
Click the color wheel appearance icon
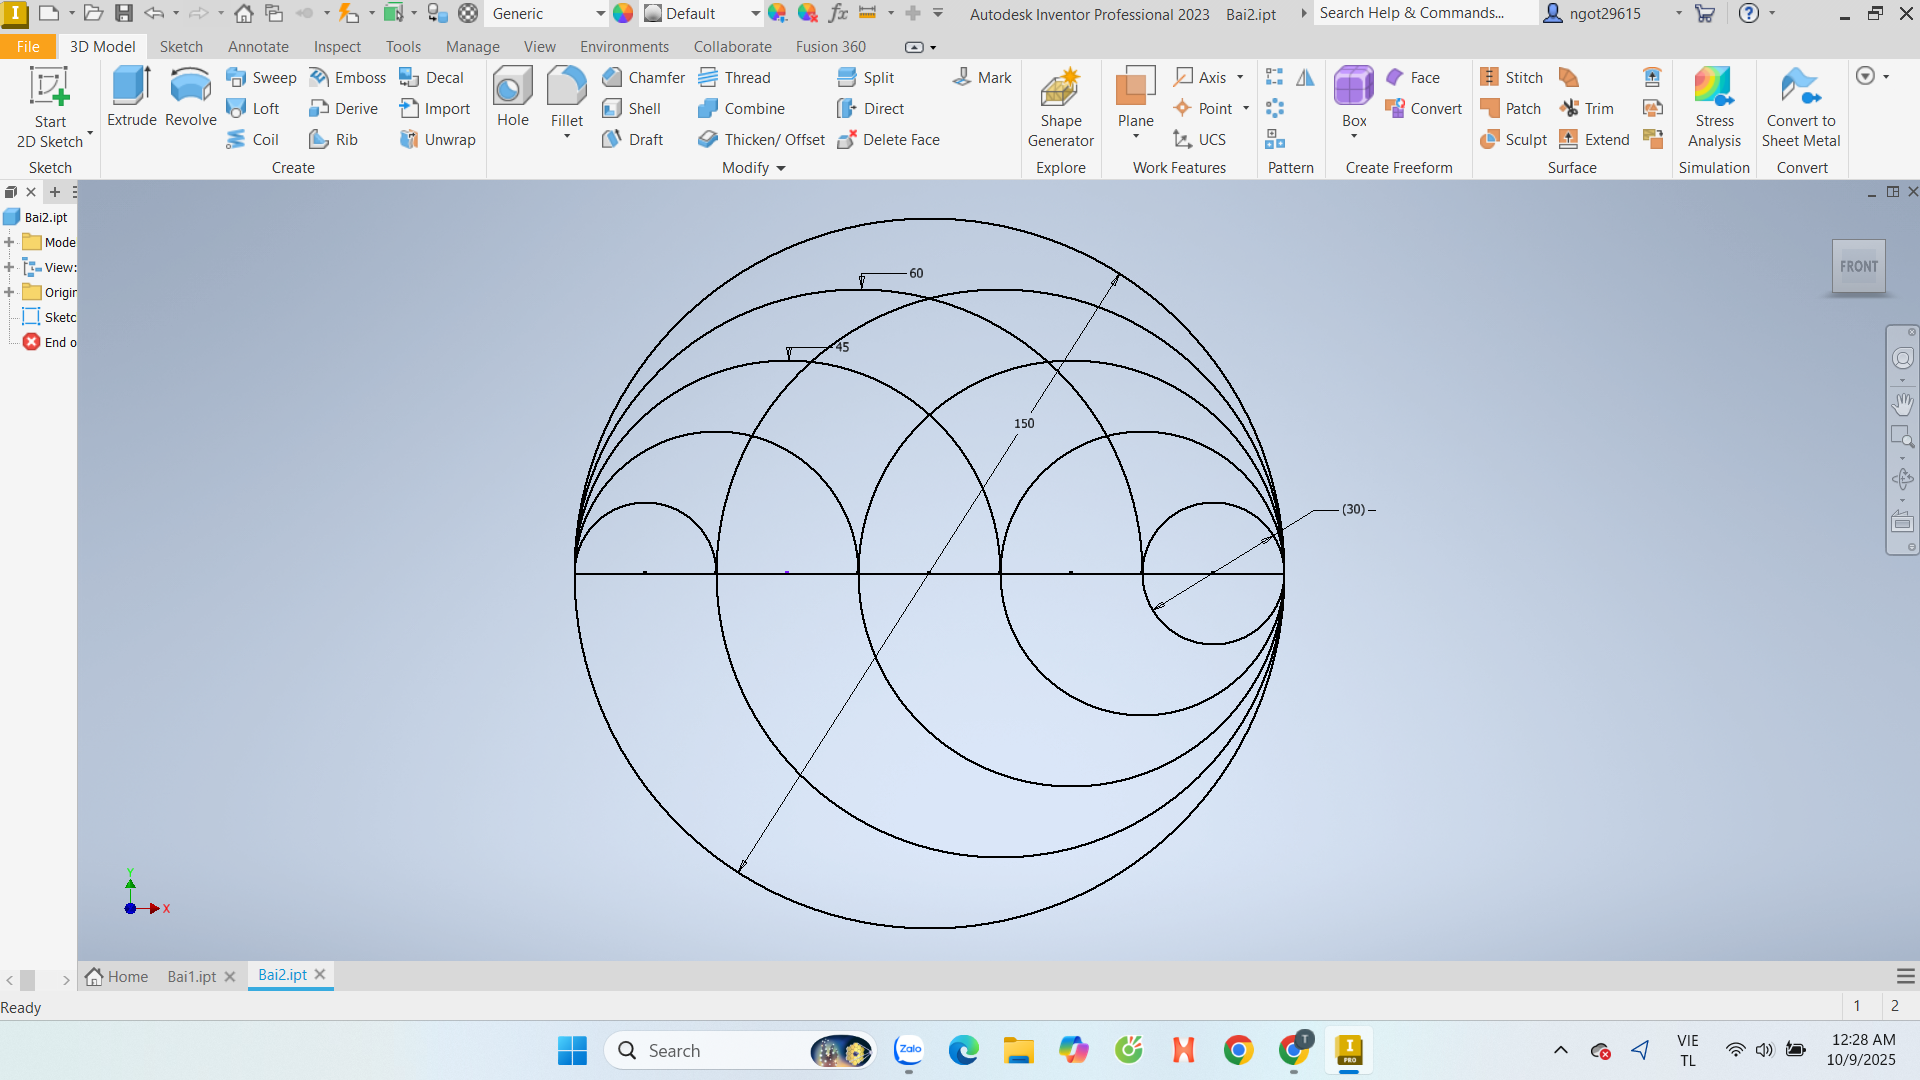click(x=623, y=14)
